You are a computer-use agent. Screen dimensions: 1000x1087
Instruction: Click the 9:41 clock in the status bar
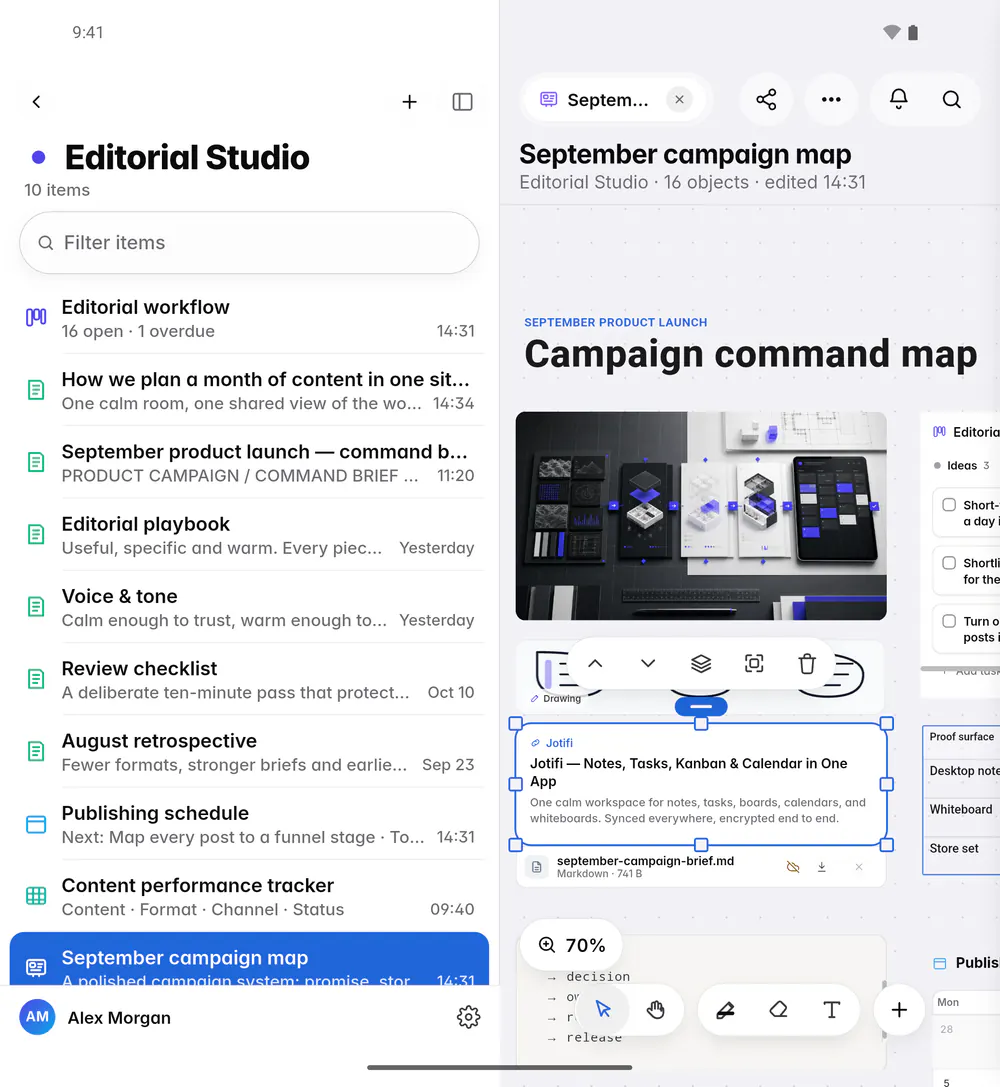point(87,33)
